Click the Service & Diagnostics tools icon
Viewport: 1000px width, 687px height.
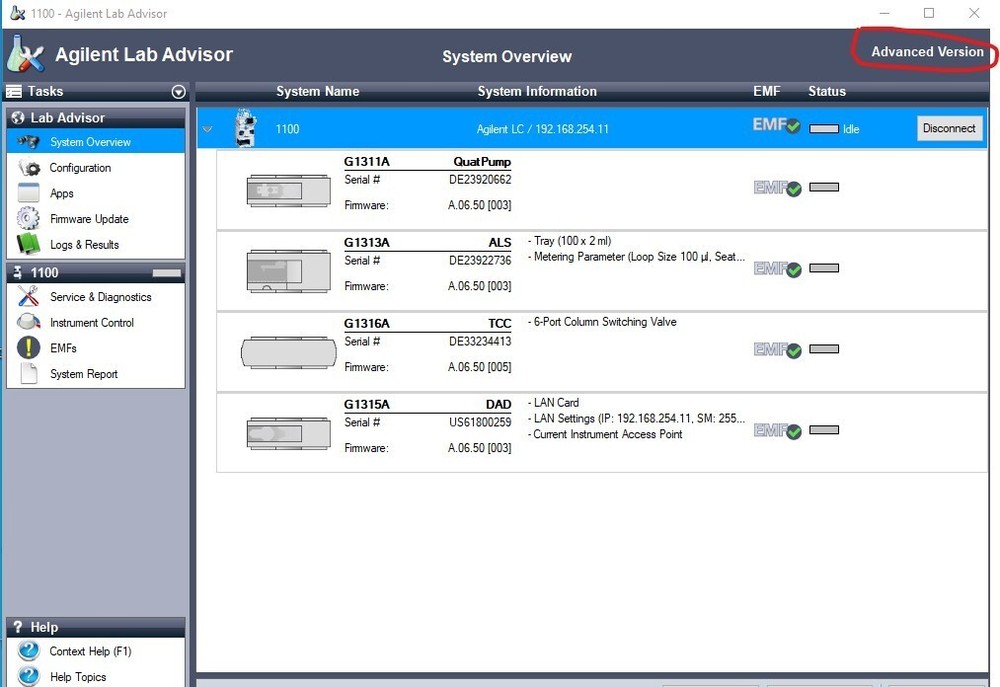click(28, 296)
